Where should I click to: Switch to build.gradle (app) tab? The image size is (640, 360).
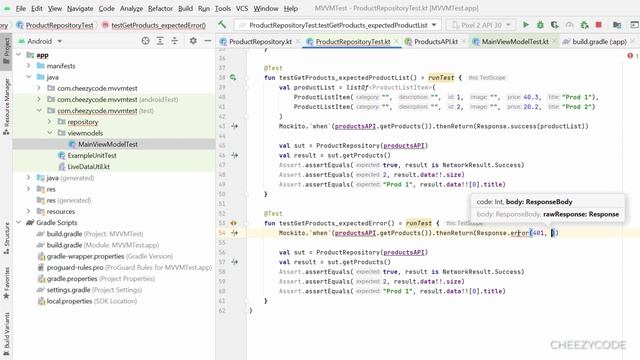[x=599, y=42]
